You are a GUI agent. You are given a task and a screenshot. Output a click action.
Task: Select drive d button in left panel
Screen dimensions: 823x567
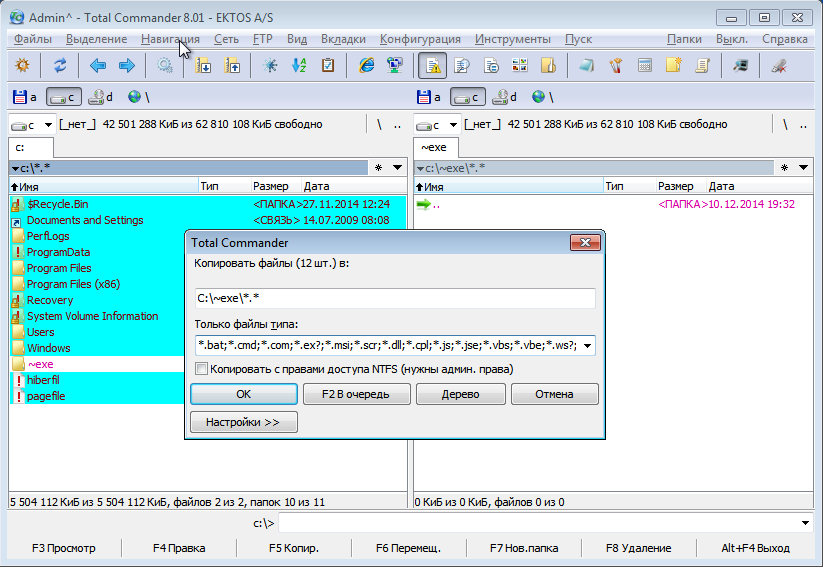coord(100,97)
